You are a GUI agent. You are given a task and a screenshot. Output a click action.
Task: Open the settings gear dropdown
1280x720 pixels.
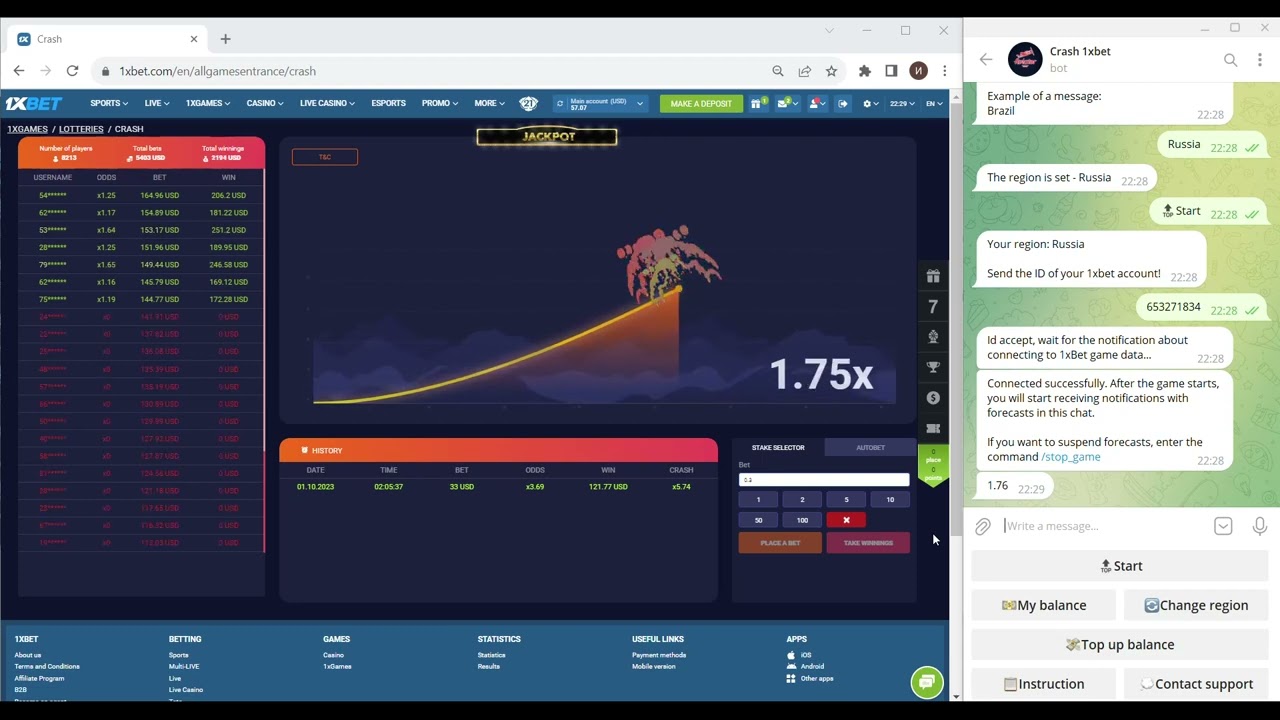(871, 103)
